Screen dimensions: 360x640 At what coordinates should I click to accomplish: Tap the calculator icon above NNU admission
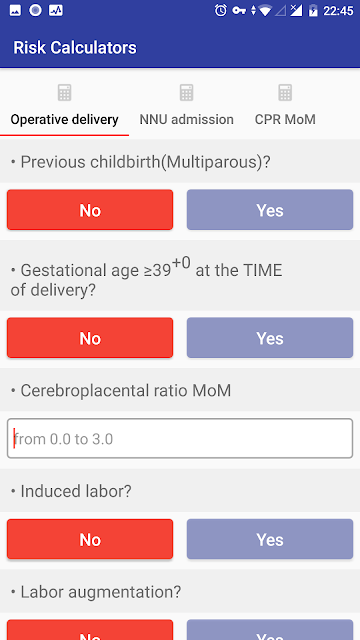click(x=187, y=93)
